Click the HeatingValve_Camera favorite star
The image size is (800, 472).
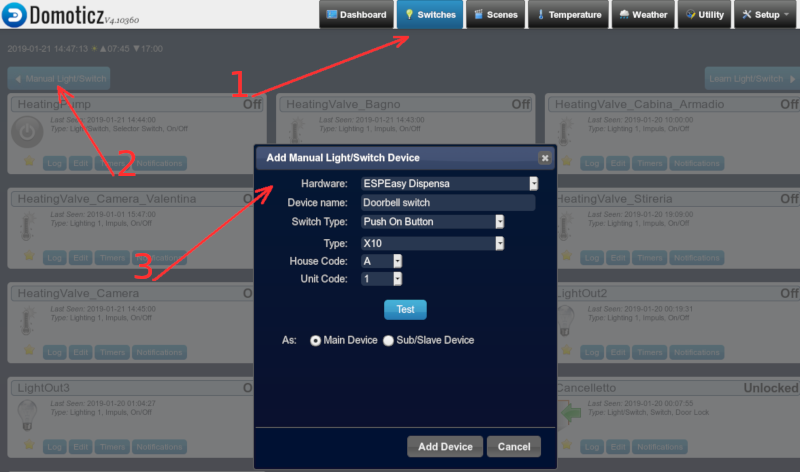coord(30,351)
